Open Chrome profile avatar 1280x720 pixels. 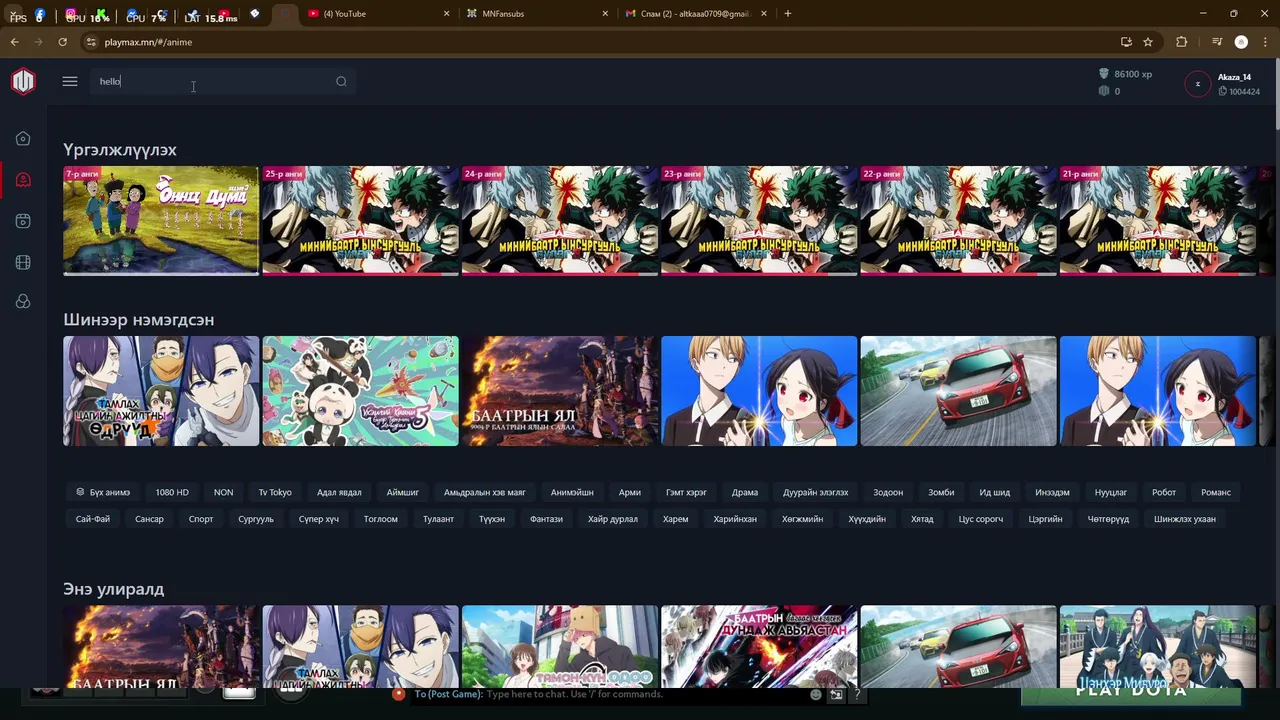click(x=1241, y=42)
